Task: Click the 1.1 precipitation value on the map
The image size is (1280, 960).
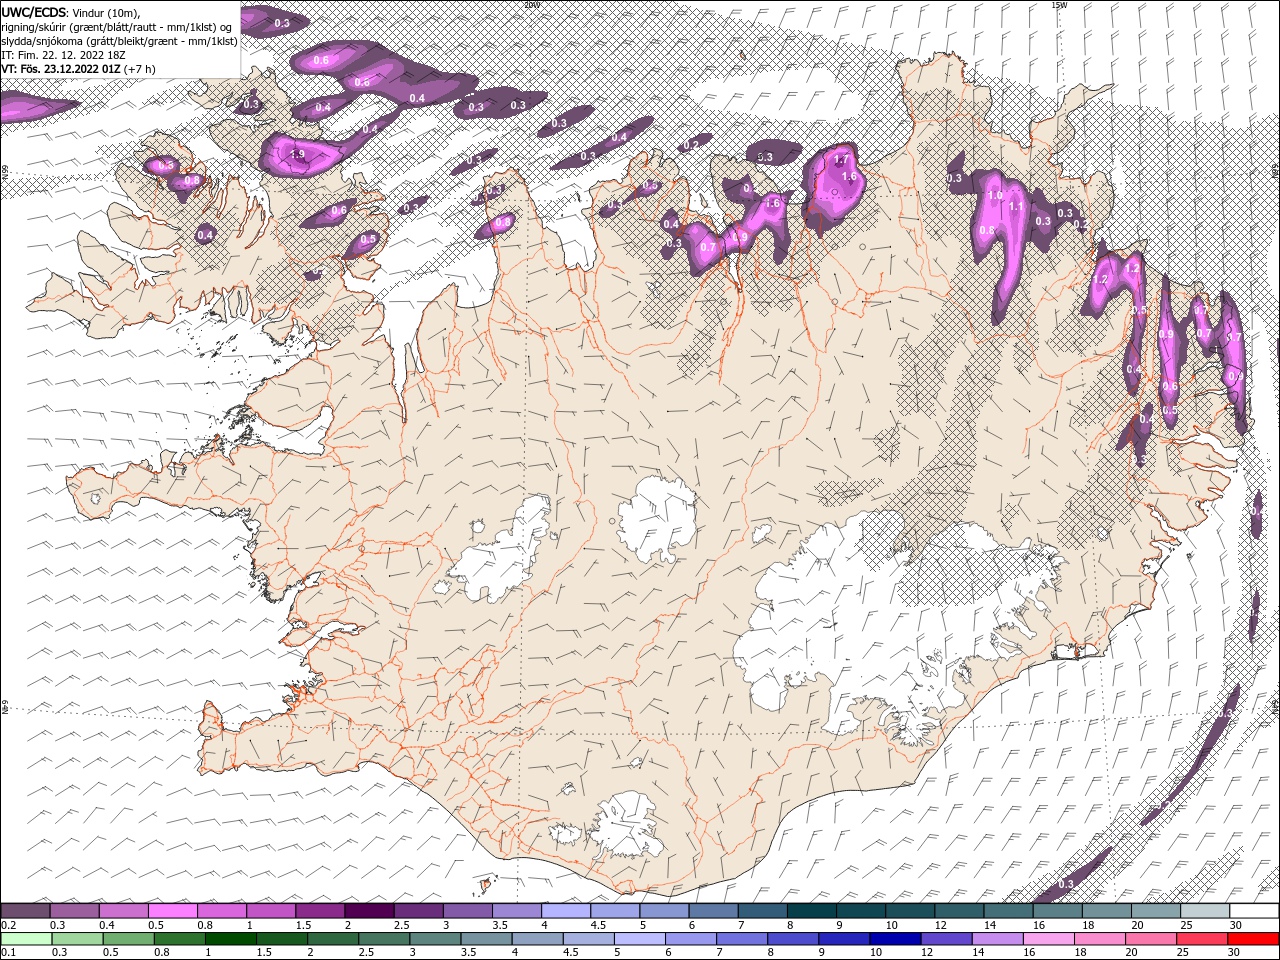Action: 1016,207
